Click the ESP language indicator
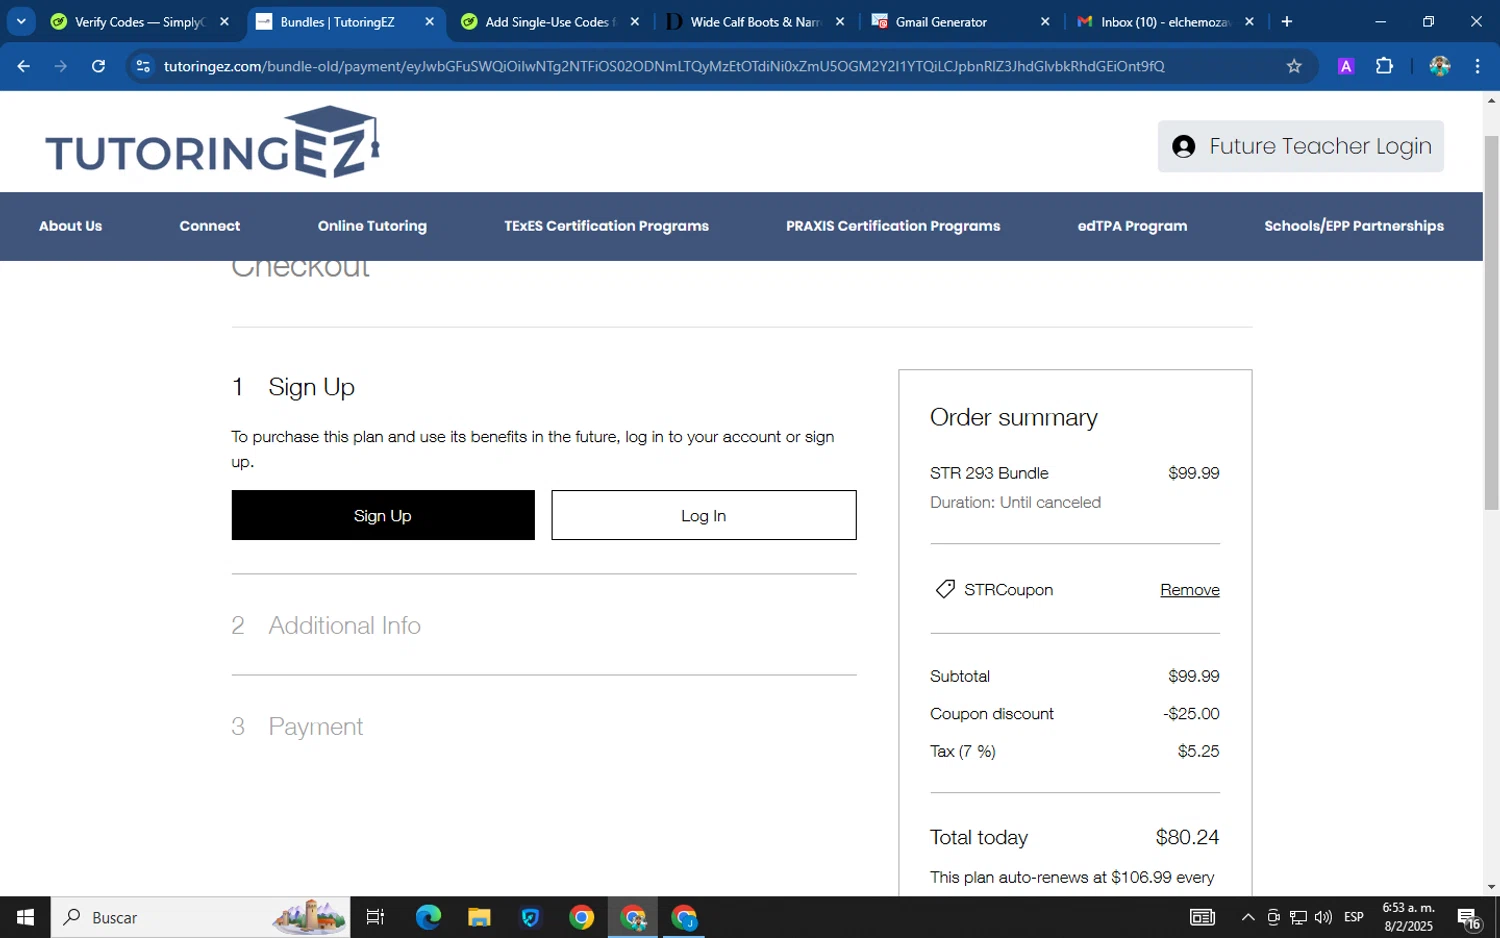 tap(1354, 917)
